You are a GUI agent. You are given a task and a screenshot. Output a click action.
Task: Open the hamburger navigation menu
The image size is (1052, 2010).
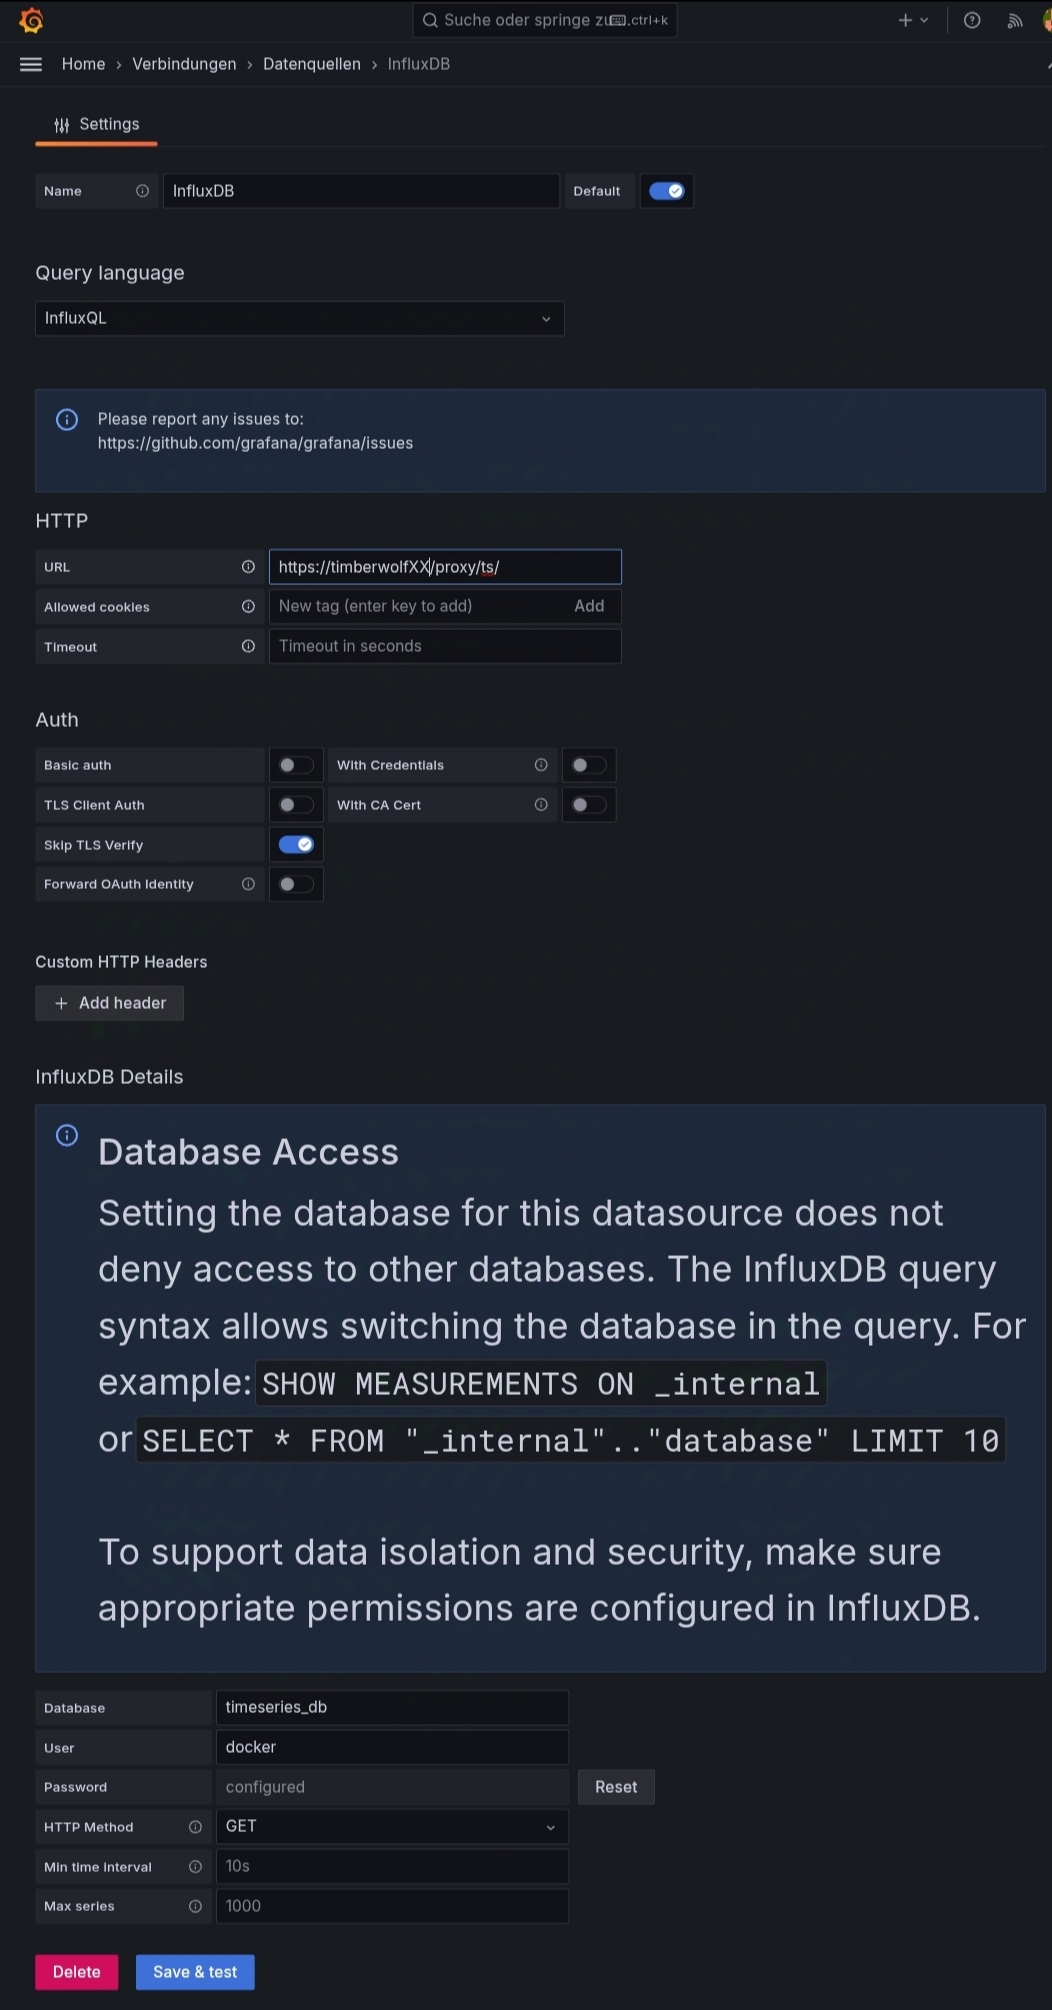[31, 64]
